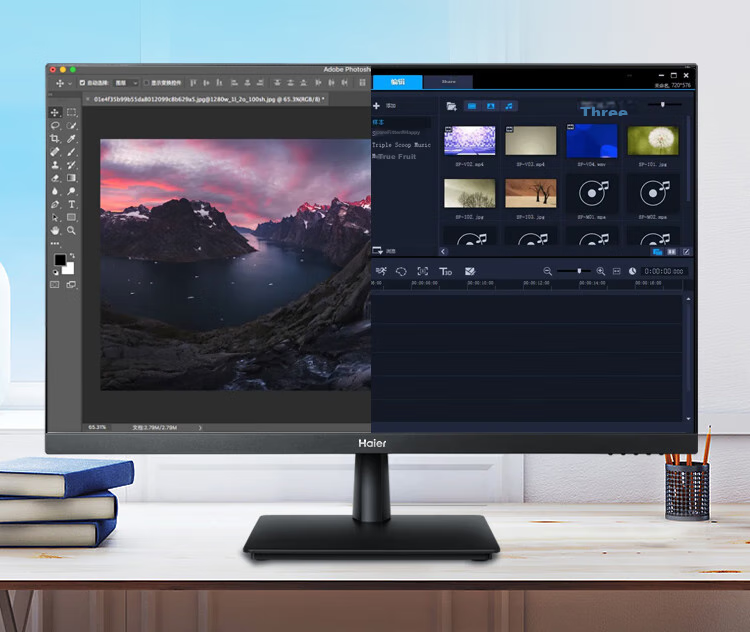Click the motion tracking bracket icon
Screen dimensions: 750x632
[x=423, y=271]
